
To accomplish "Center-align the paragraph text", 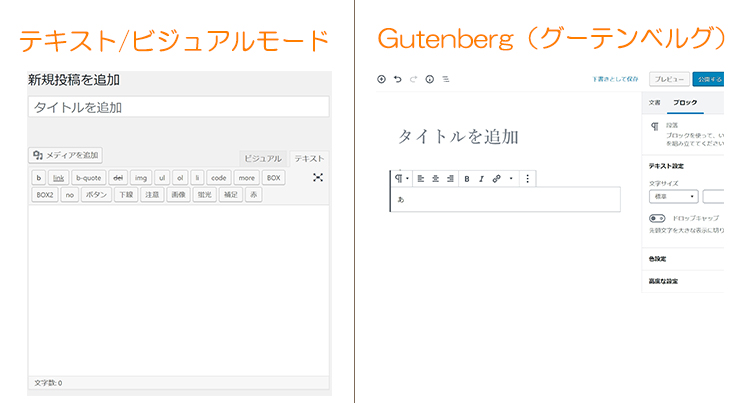I will [436, 179].
